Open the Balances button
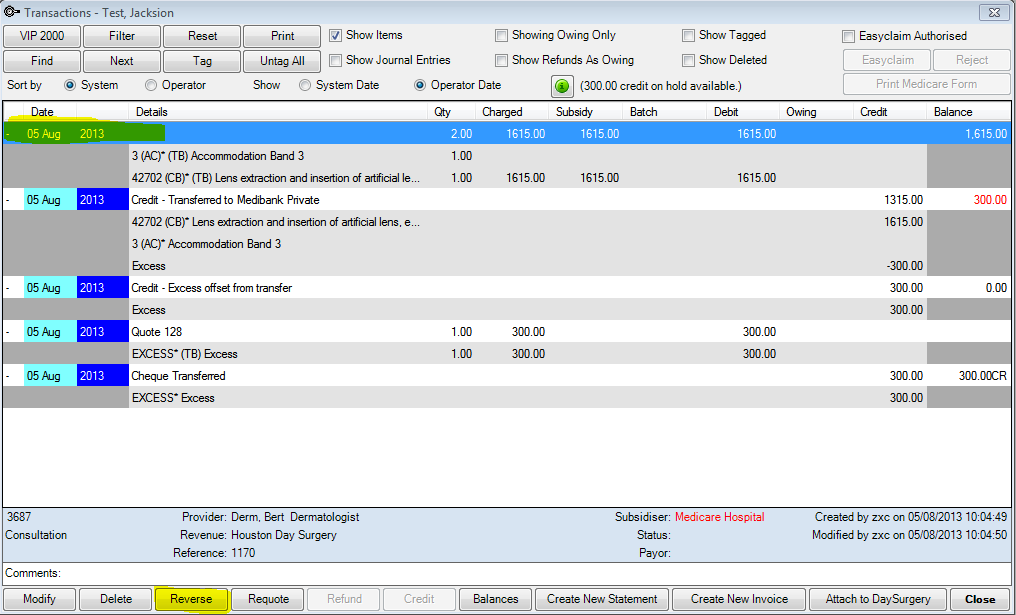 pos(496,599)
